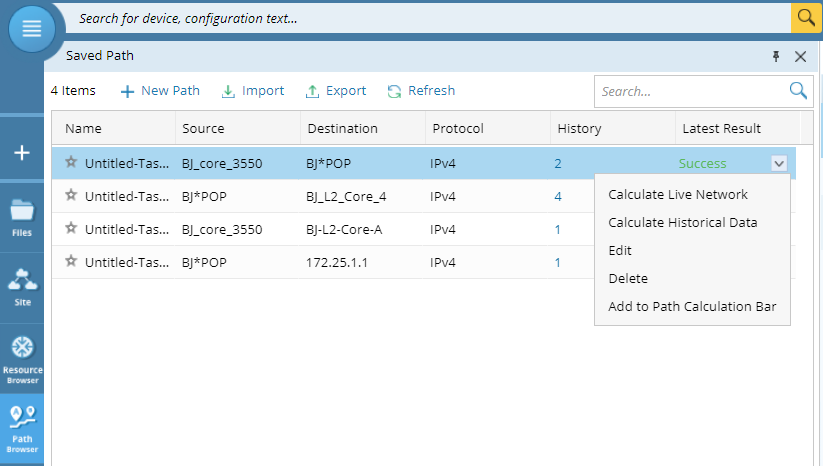Click the Import button
Image resolution: width=823 pixels, height=466 pixels.
[x=252, y=91]
